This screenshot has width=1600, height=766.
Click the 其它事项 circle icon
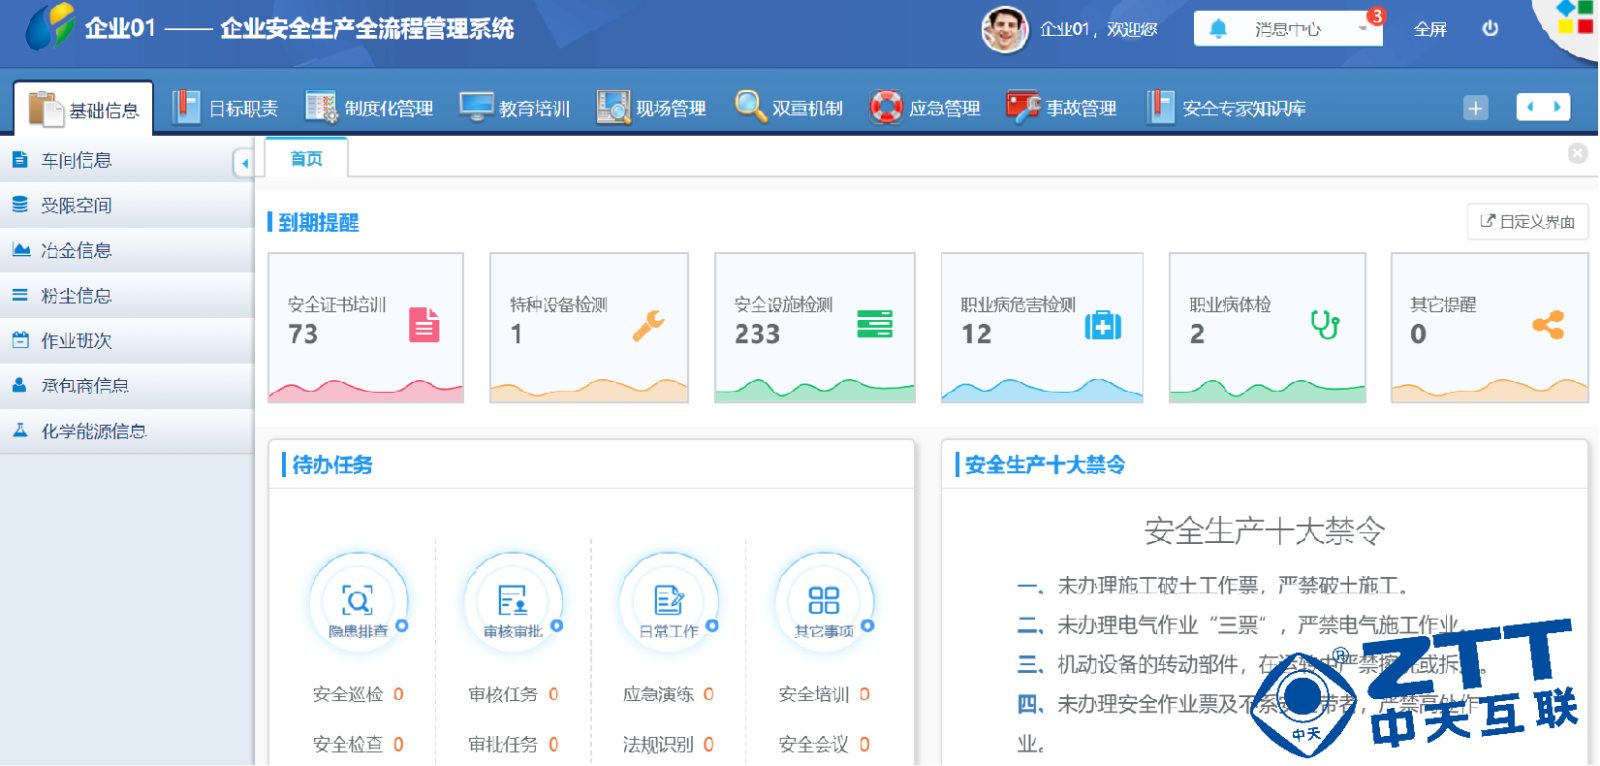point(824,603)
